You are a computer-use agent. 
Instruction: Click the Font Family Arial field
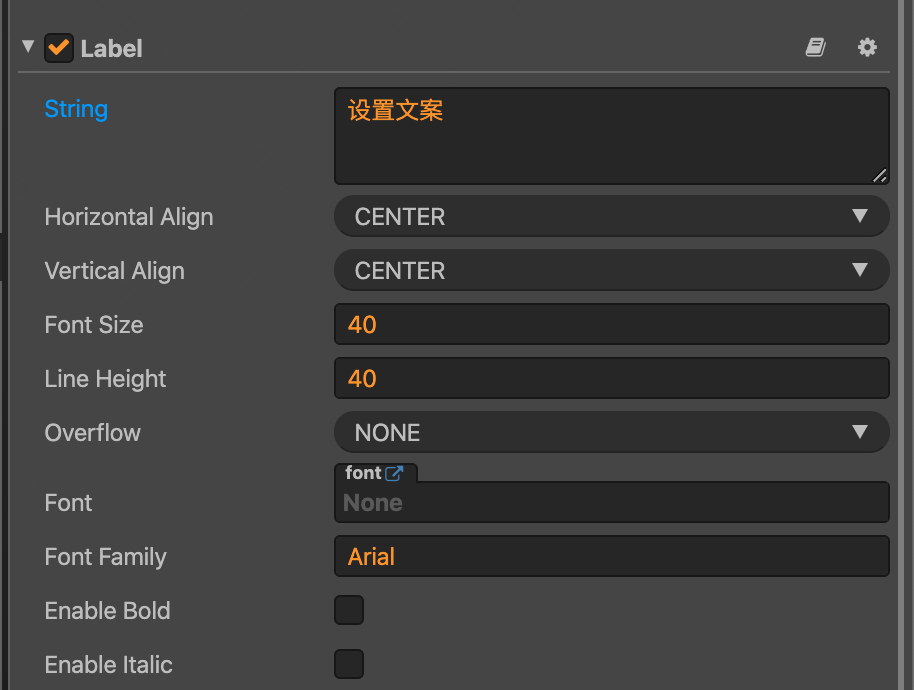coord(611,556)
